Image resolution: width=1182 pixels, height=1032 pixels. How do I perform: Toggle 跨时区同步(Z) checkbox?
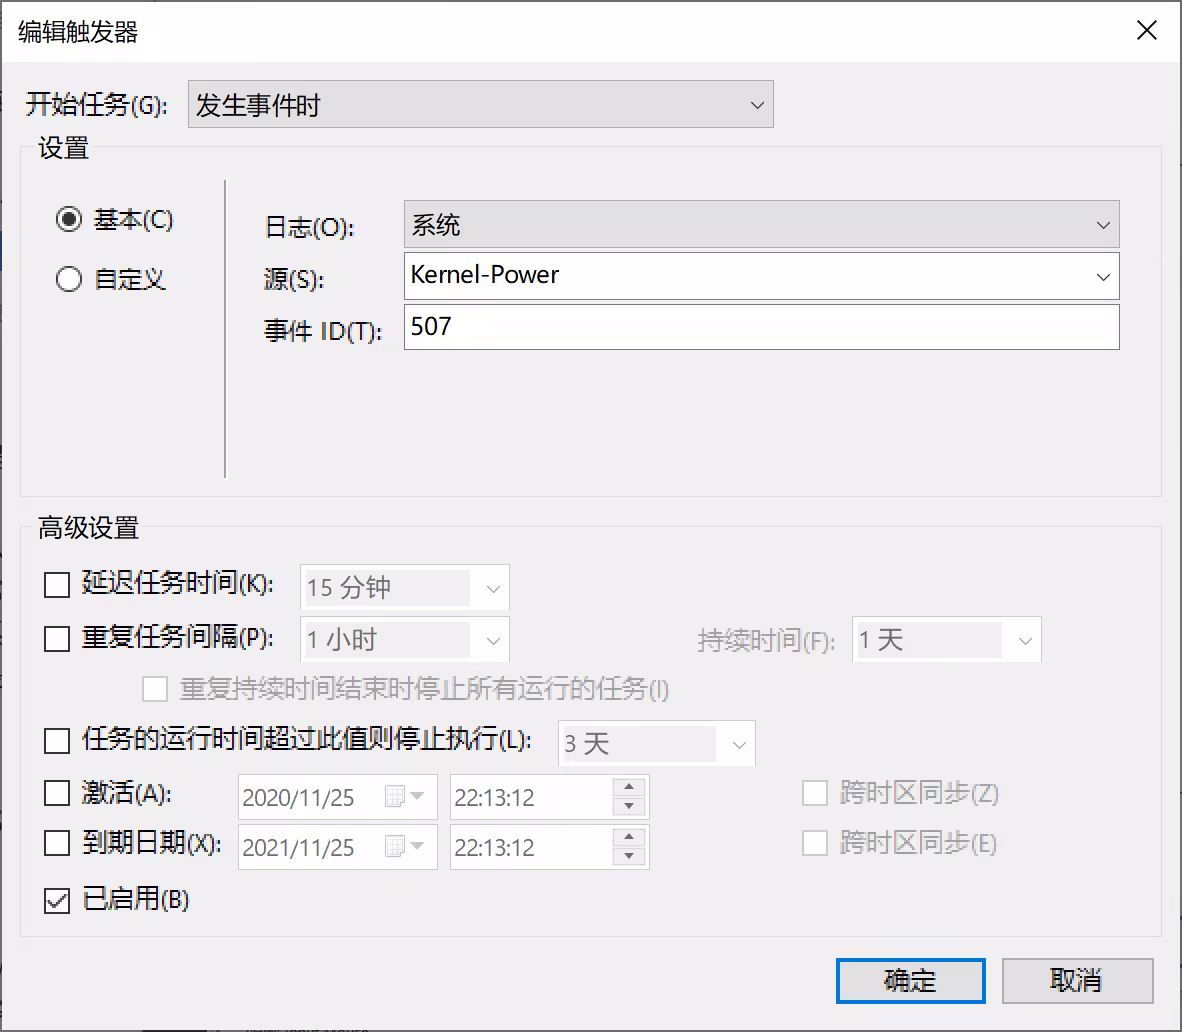(815, 793)
